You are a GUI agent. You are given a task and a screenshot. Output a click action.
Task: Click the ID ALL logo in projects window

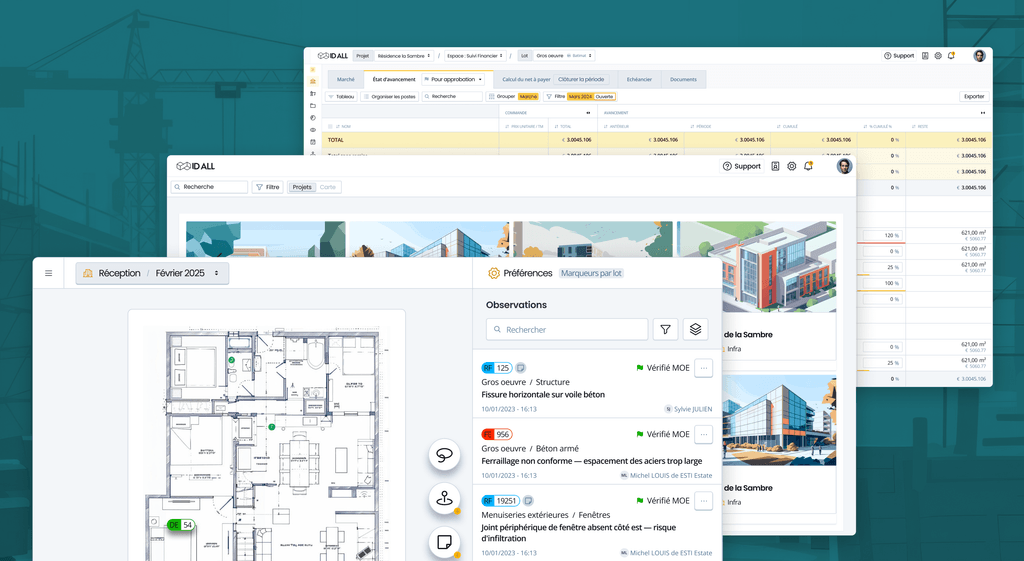[x=195, y=167]
